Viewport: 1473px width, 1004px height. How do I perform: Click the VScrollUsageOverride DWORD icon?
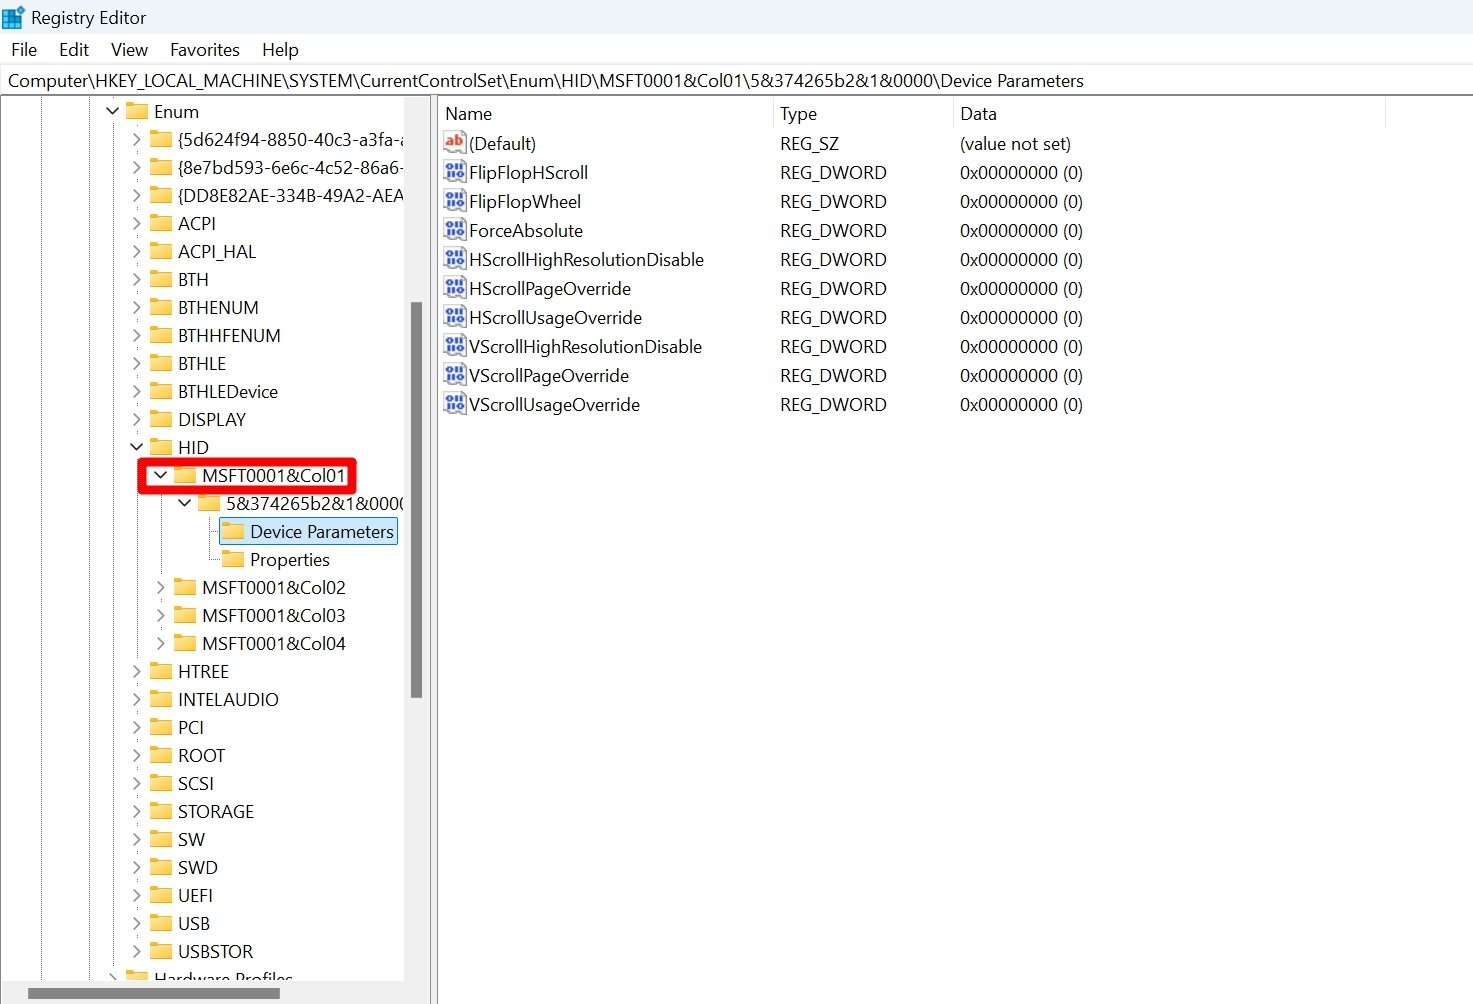point(455,404)
